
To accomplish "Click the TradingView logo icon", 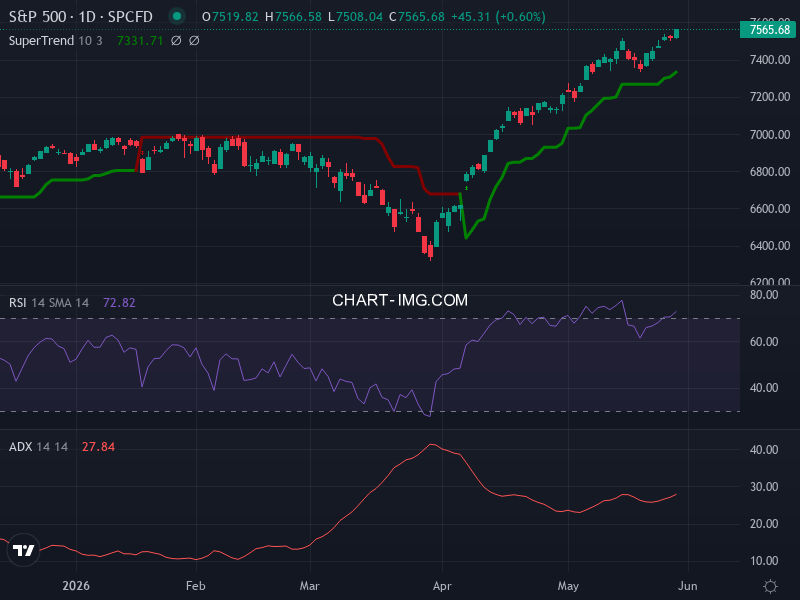I will [23, 550].
